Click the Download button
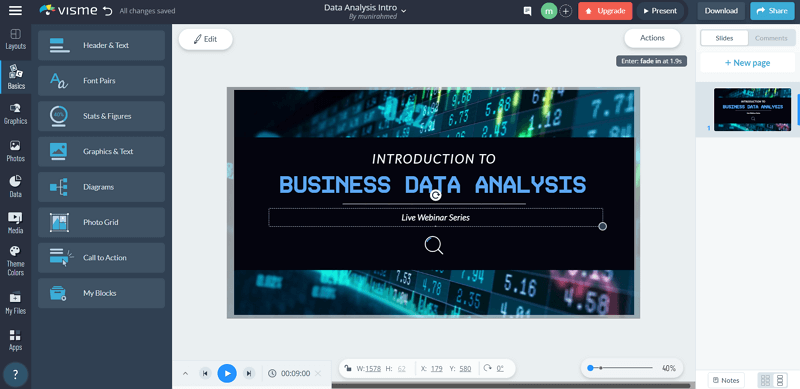The height and width of the screenshot is (389, 800). 721,11
